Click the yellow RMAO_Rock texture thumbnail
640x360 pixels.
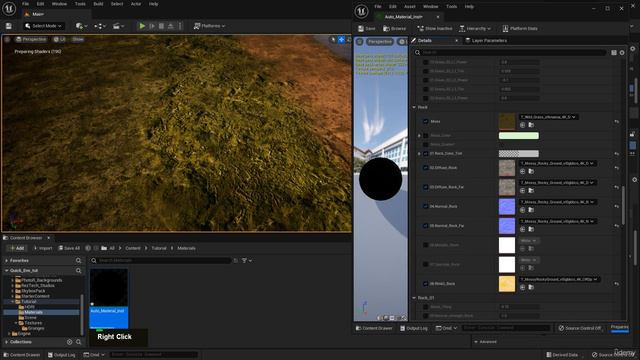507,284
